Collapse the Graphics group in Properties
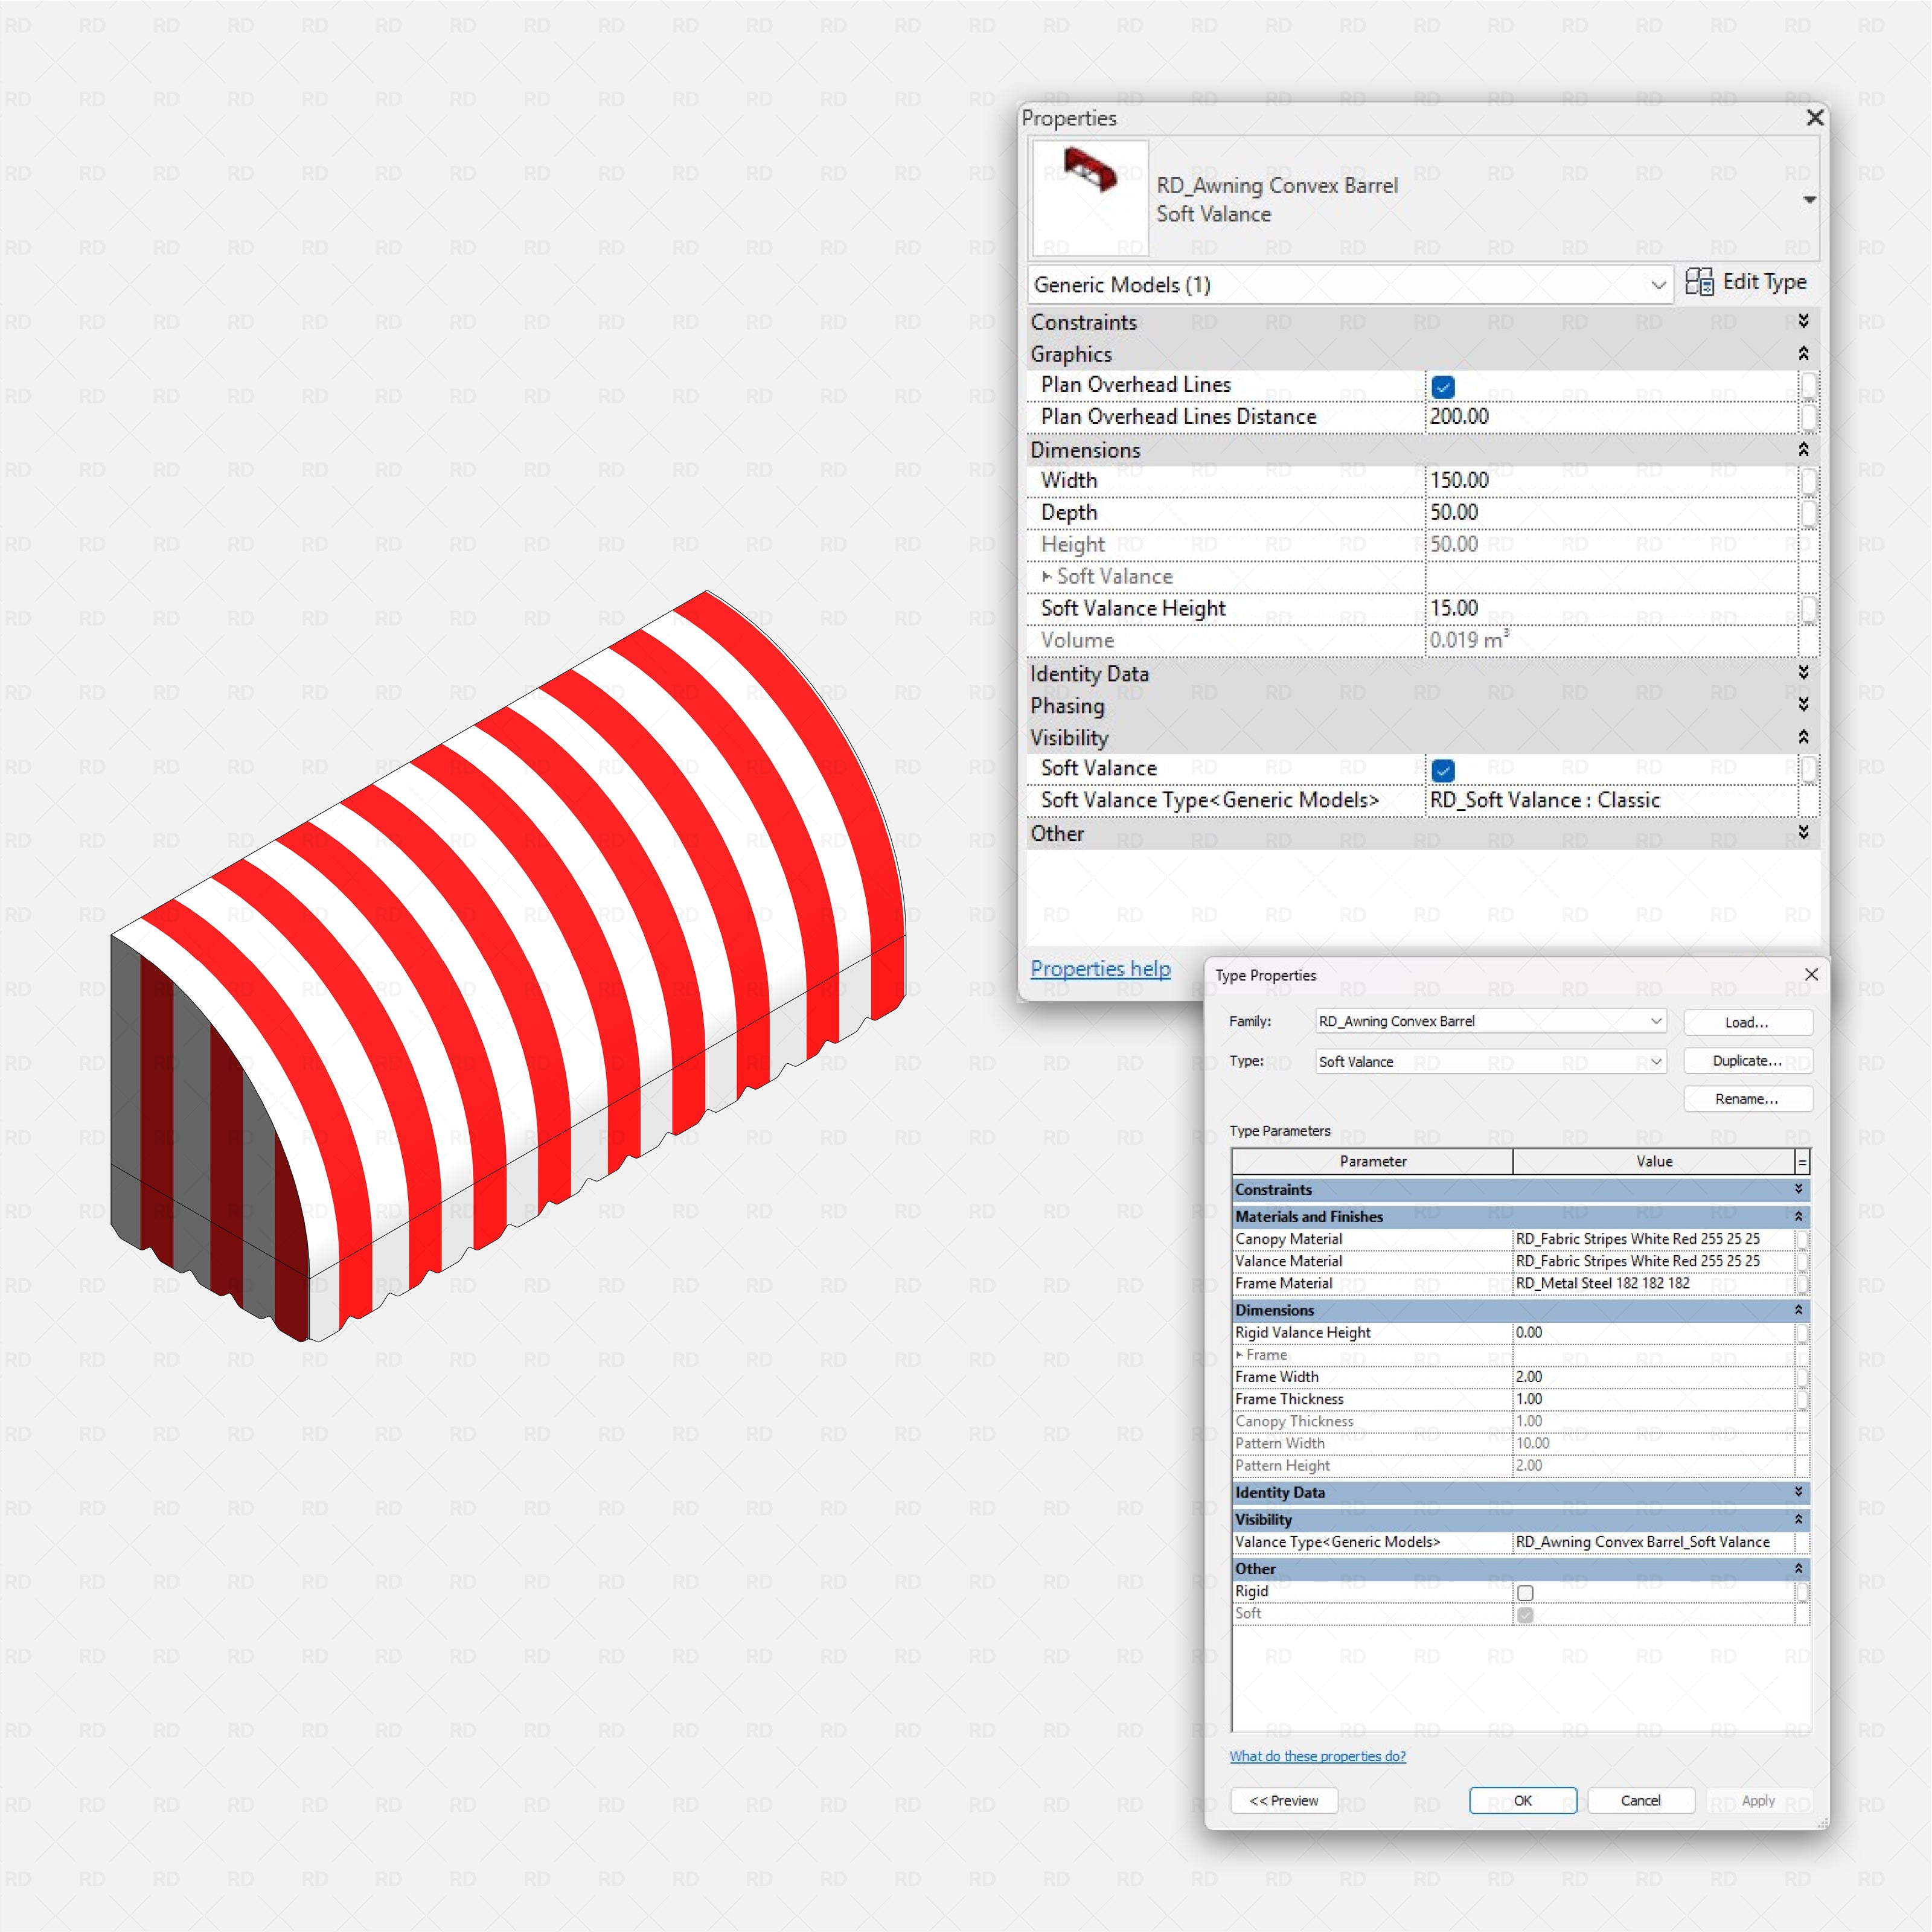The image size is (1932, 1932). [x=1803, y=353]
